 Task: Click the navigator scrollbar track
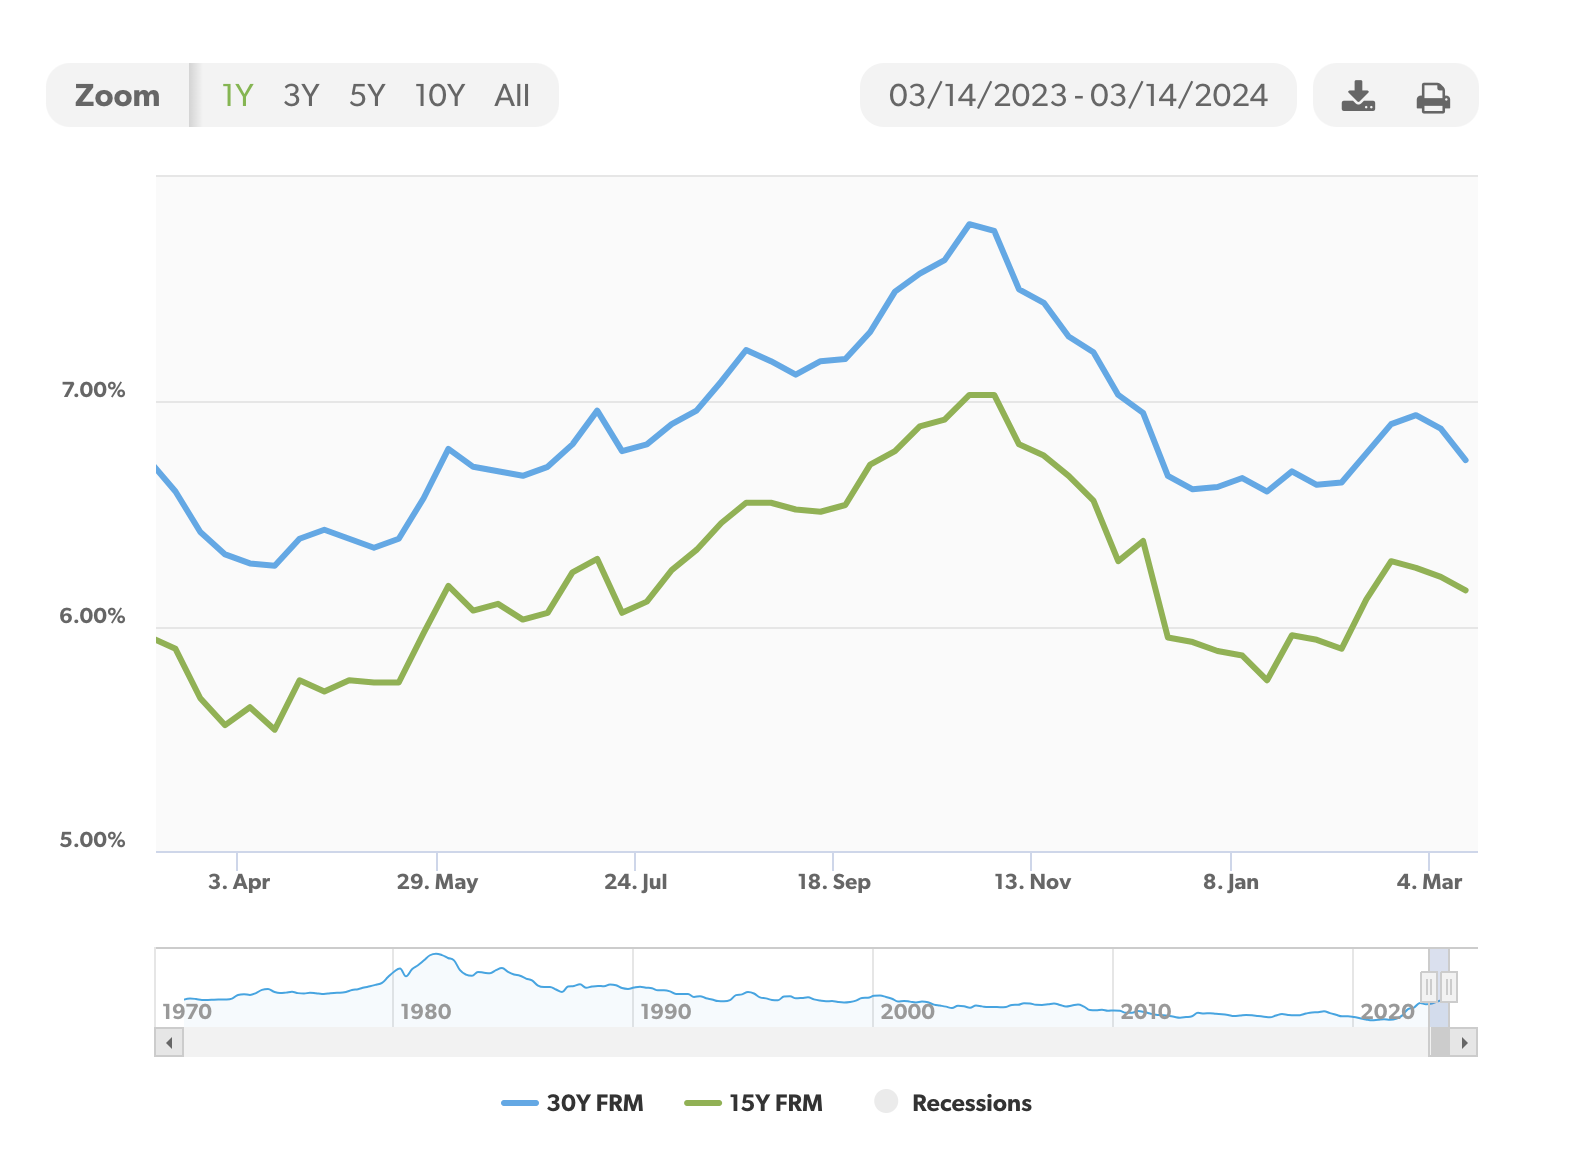800,1043
